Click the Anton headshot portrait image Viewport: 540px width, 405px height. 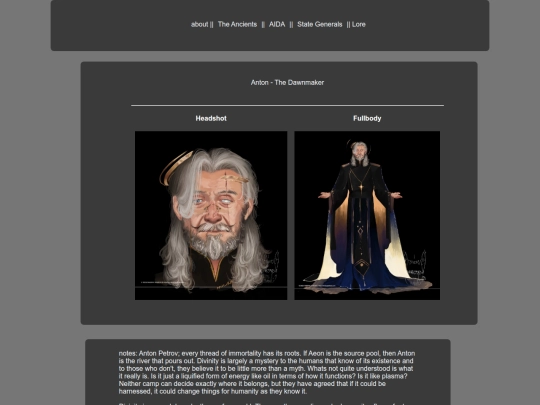click(211, 215)
